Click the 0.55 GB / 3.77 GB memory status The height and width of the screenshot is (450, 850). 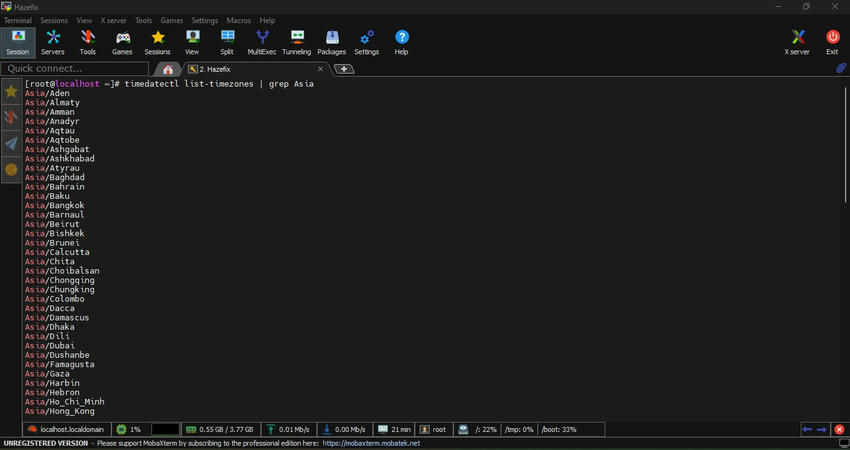(221, 429)
